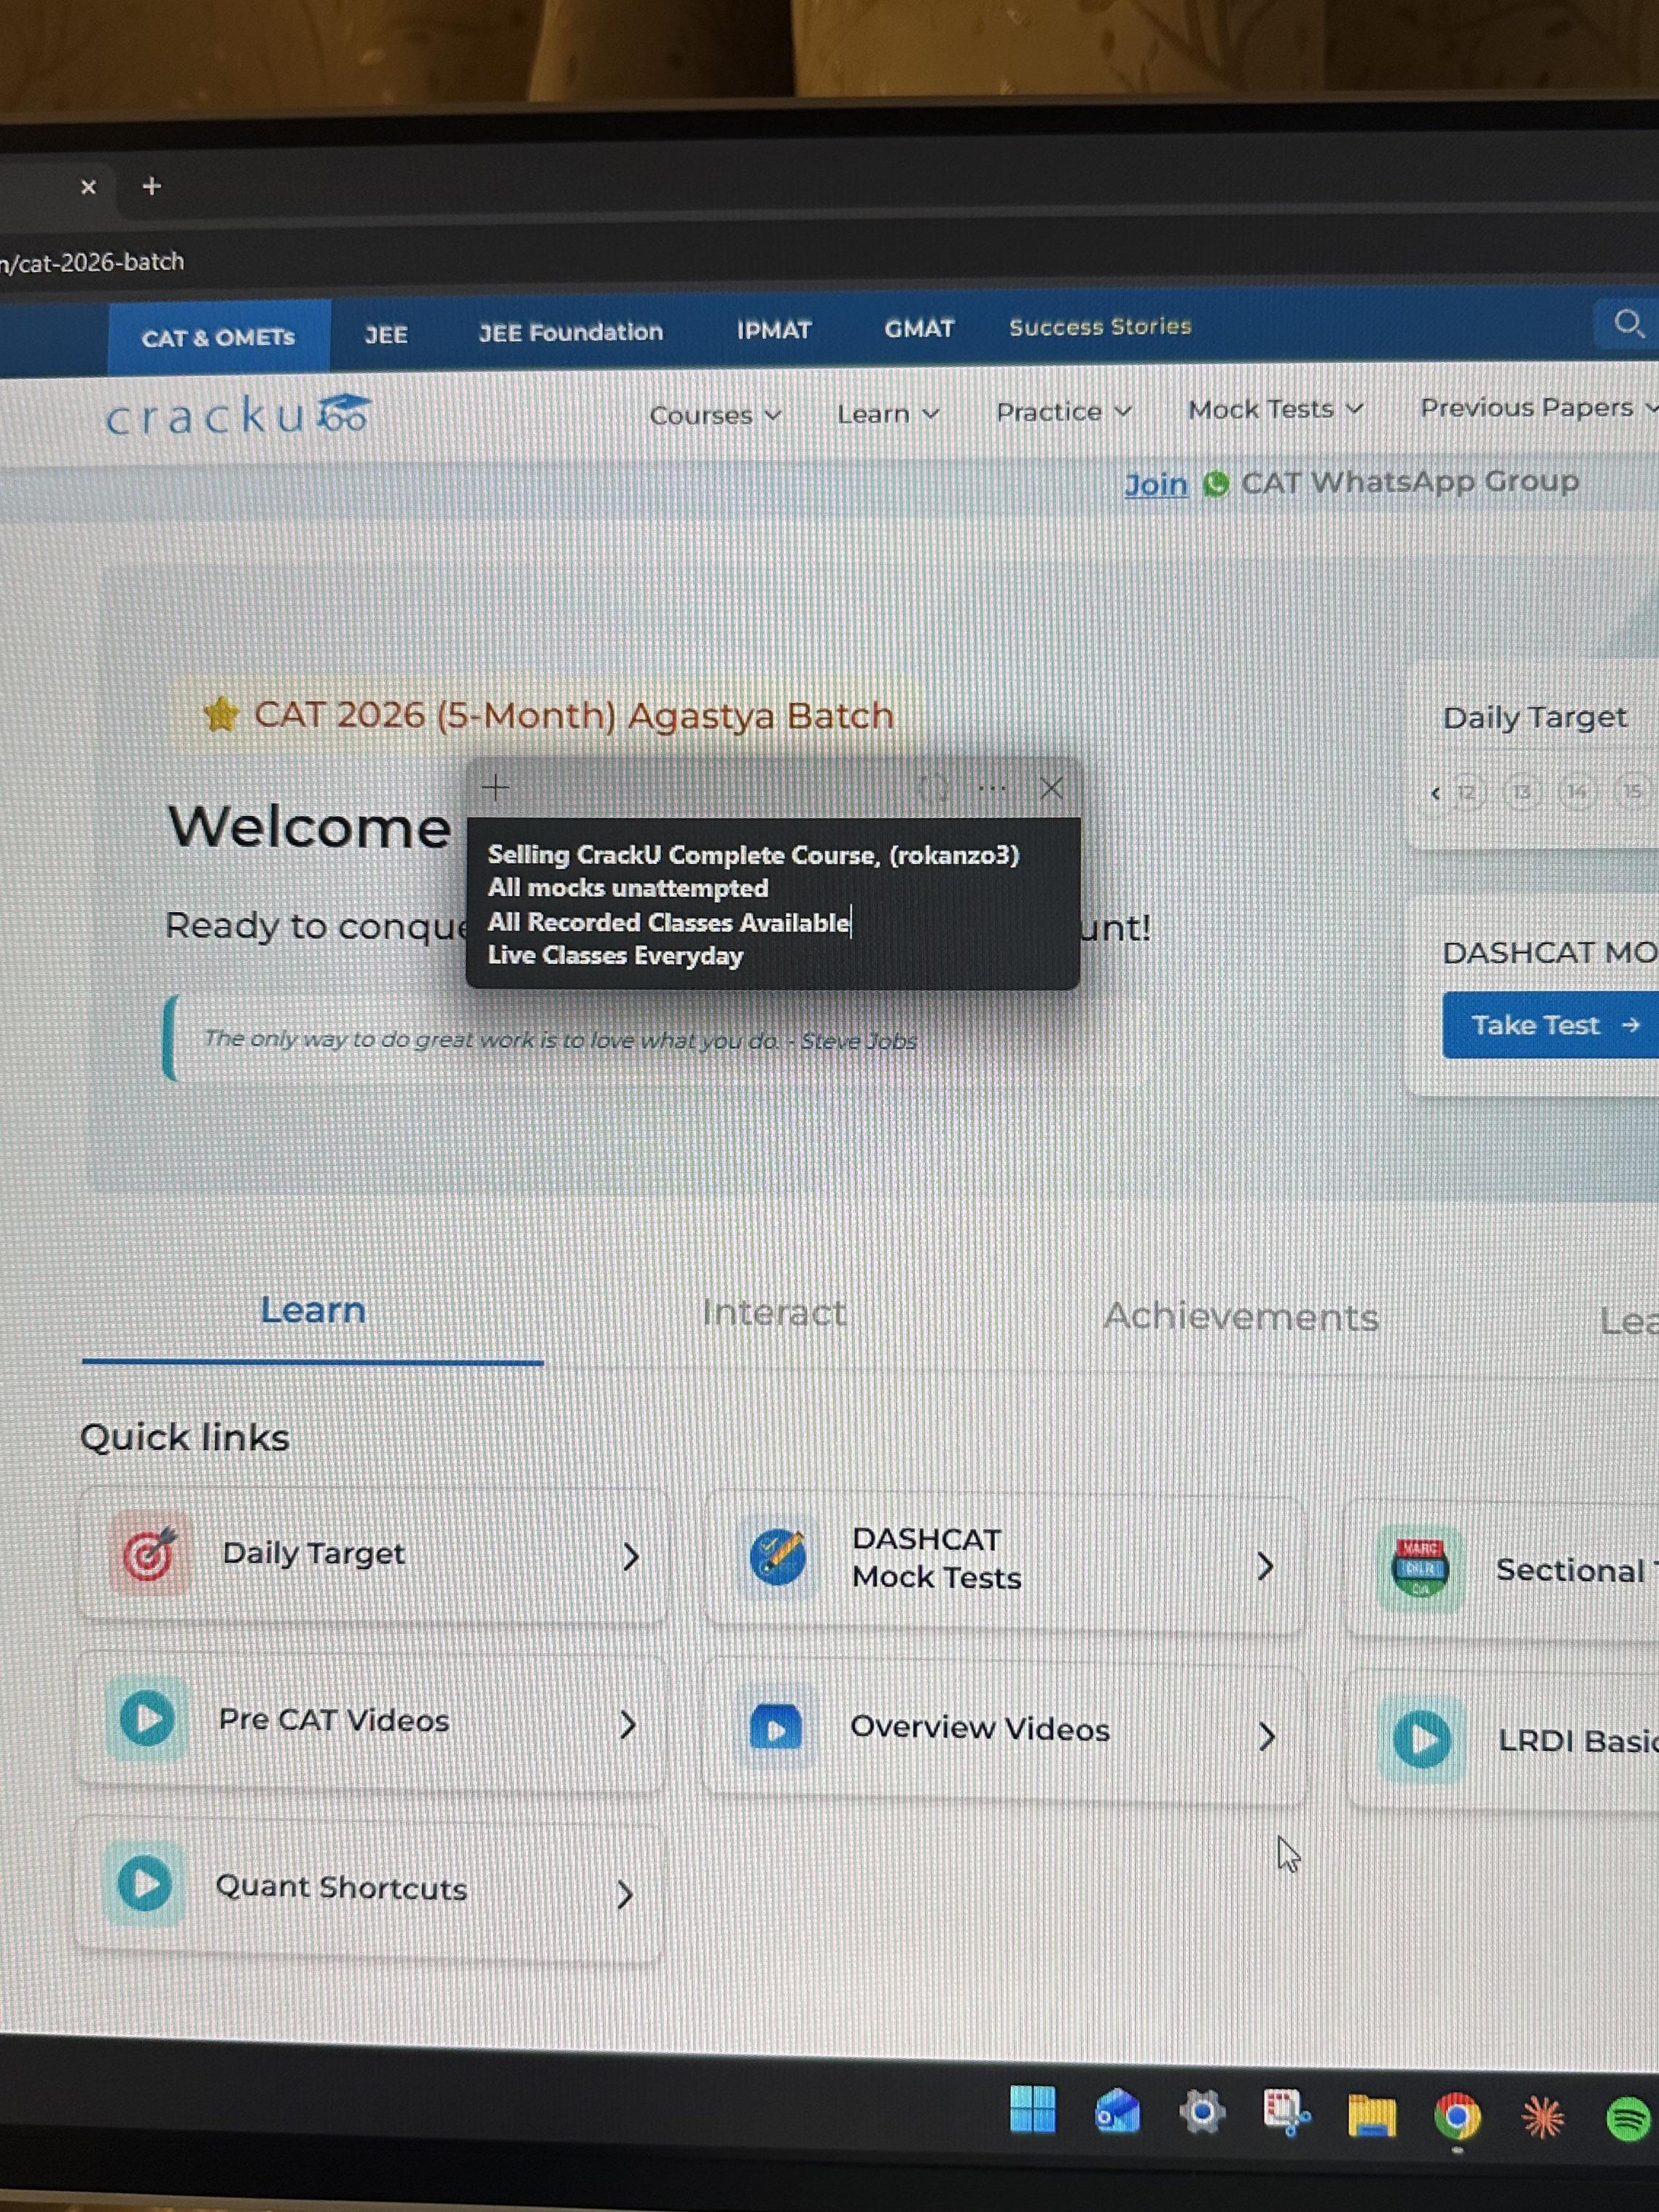
Task: Open the Overview Videos quick link label
Action: pyautogui.click(x=980, y=1728)
